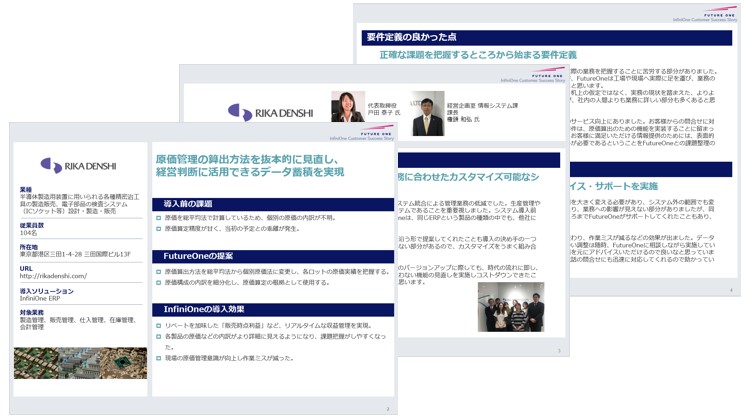Screen dimensions: 747x420
Task: Click bullet 現場の原価管理意識が向上し作業ミスが減った
Action: (229, 358)
